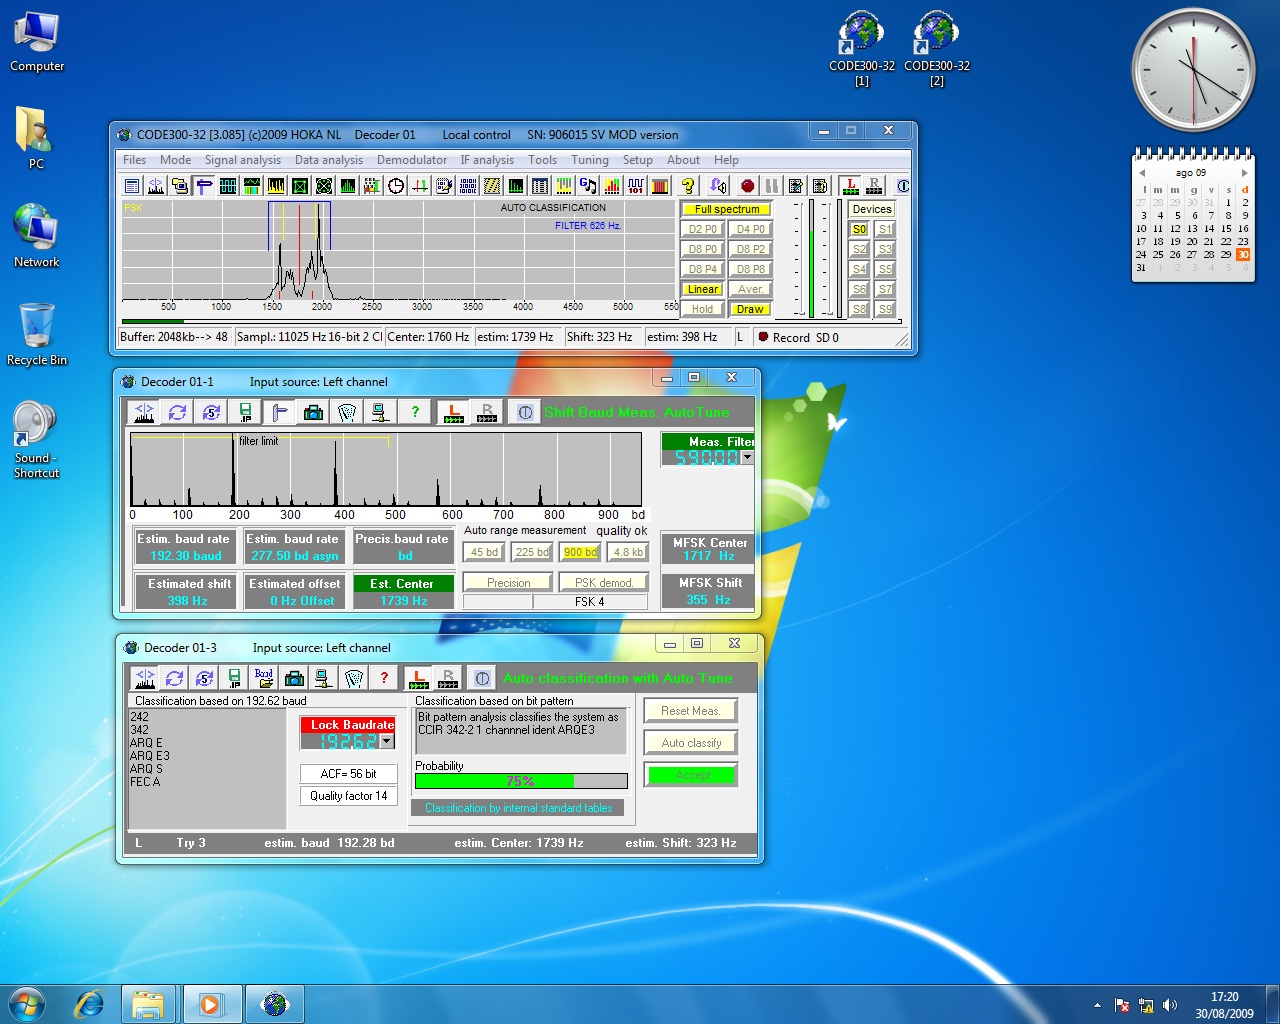Select 'ARQ E3' in classification list
Screen dimensions: 1280x1024
point(150,756)
